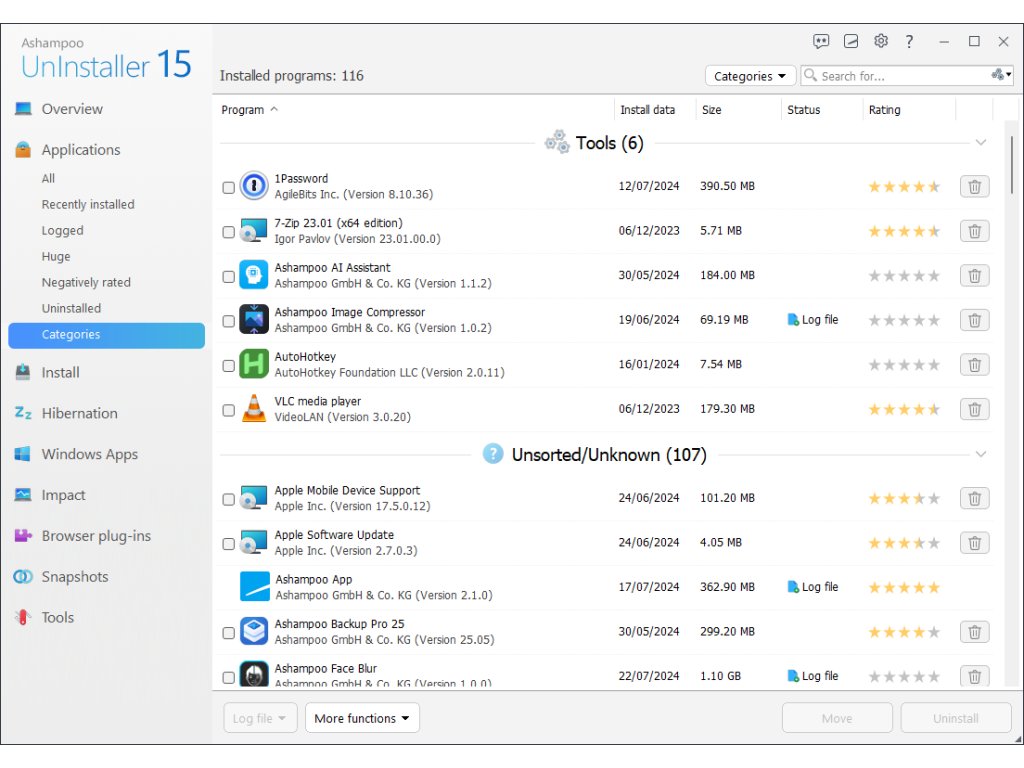The width and height of the screenshot is (1024, 768).
Task: Check the 1Password checkbox
Action: 229,187
